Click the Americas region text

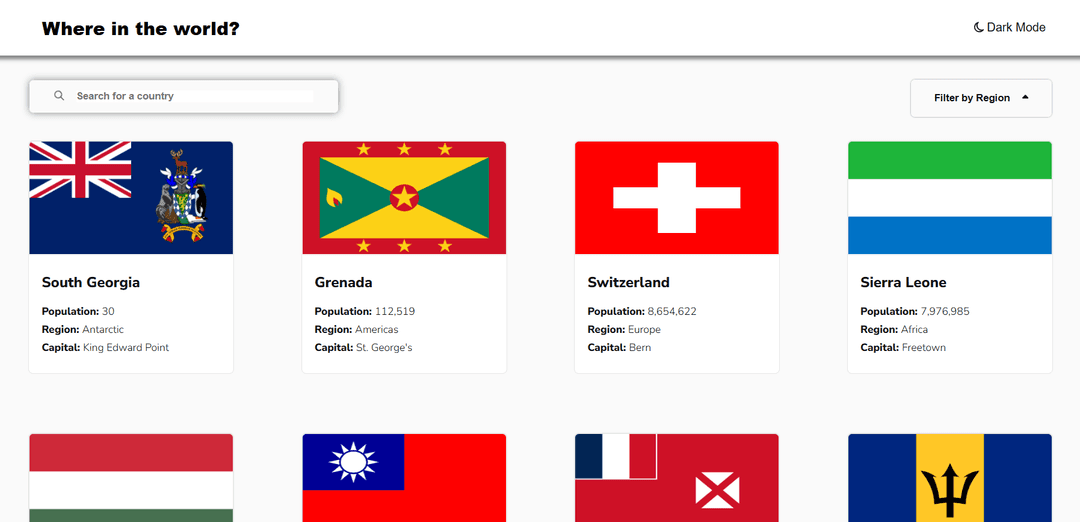pyautogui.click(x=377, y=329)
